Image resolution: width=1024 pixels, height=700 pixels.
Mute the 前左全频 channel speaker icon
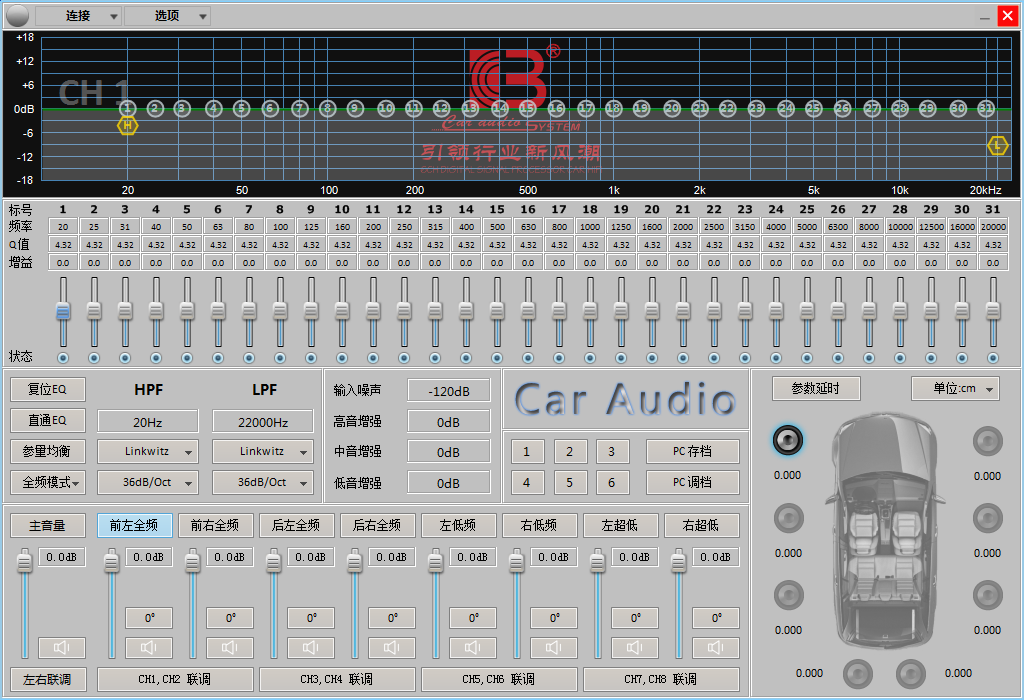point(149,647)
